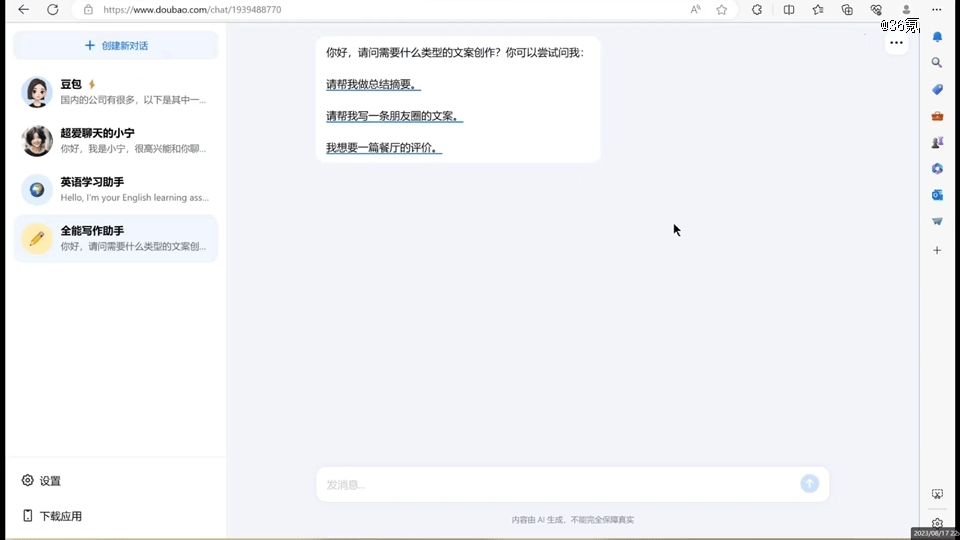Open 设置 settings in the left panel
The image size is (960, 540).
coord(42,481)
